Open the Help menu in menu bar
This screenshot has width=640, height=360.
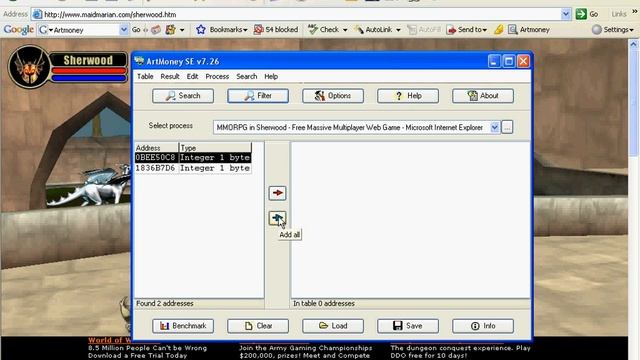[x=271, y=76]
